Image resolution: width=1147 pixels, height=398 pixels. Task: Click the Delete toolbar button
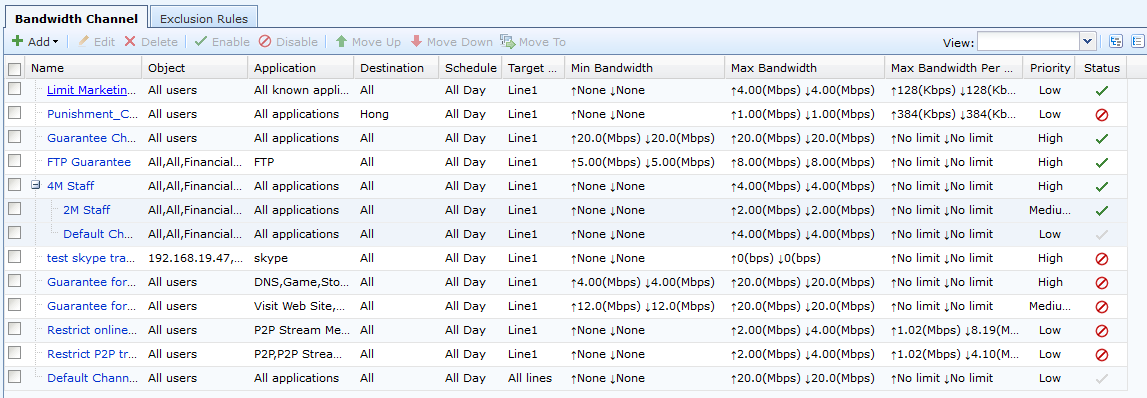[x=151, y=42]
